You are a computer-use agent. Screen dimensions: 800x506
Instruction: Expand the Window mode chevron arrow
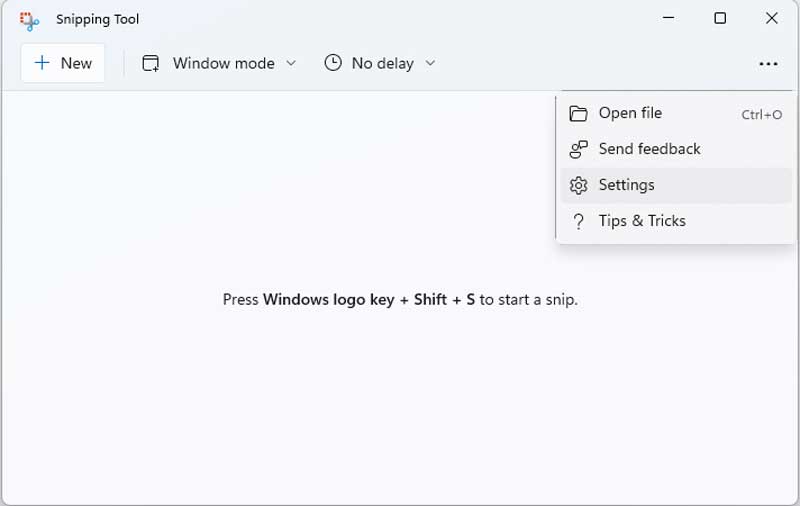pos(291,63)
